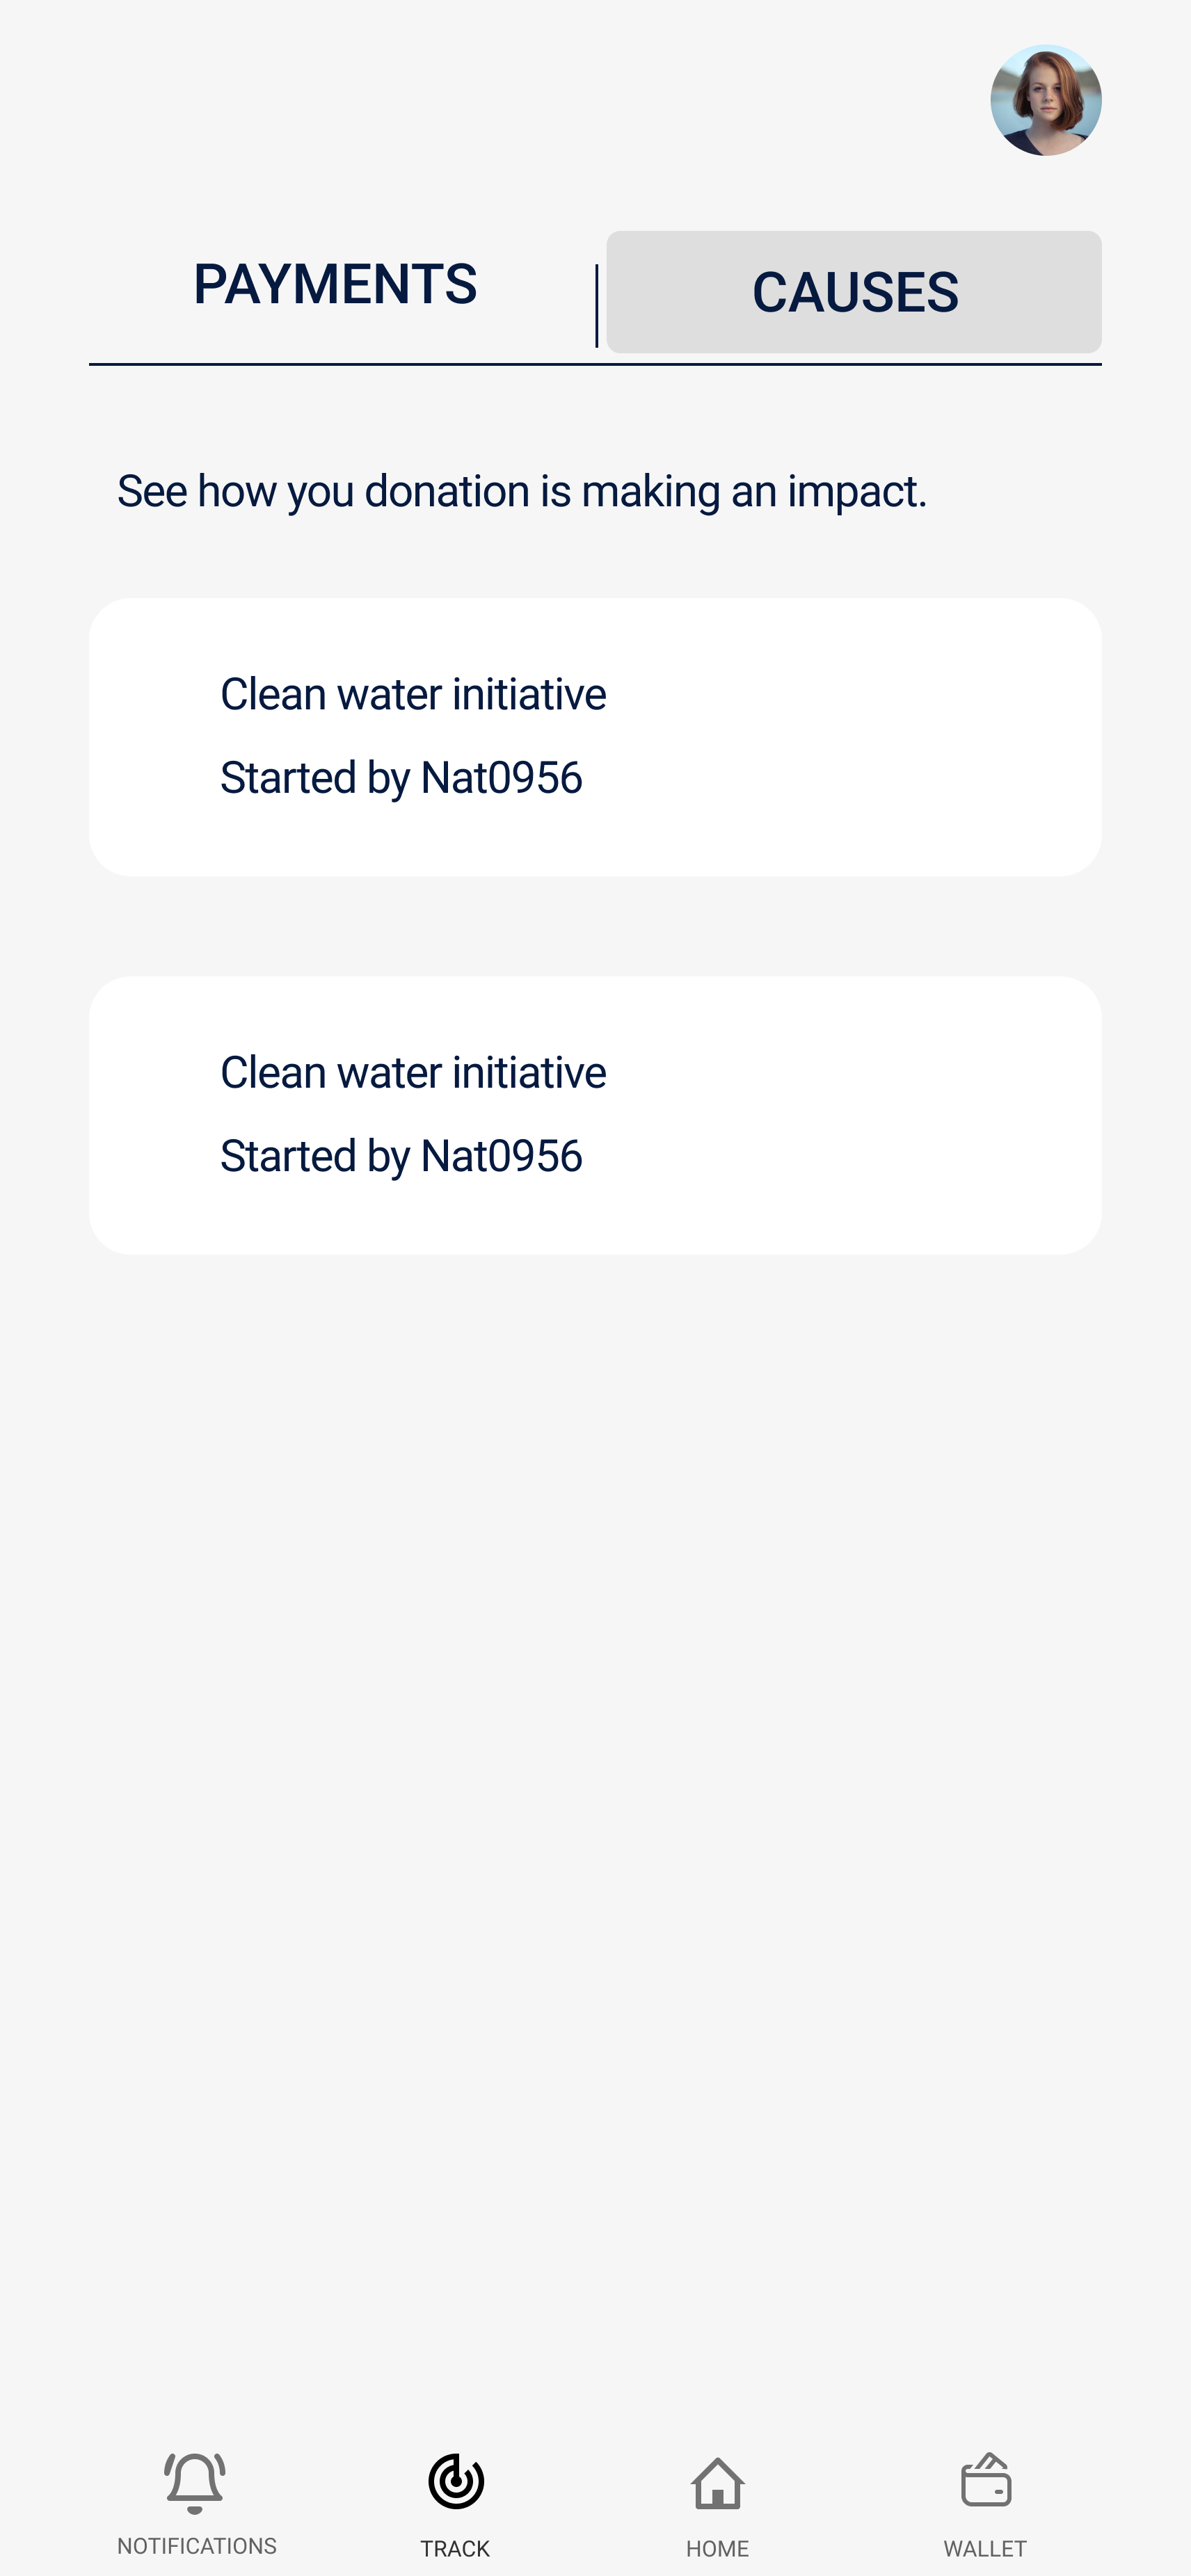Click the second card's Clean water initiative title
This screenshot has width=1191, height=2576.
pyautogui.click(x=413, y=1072)
